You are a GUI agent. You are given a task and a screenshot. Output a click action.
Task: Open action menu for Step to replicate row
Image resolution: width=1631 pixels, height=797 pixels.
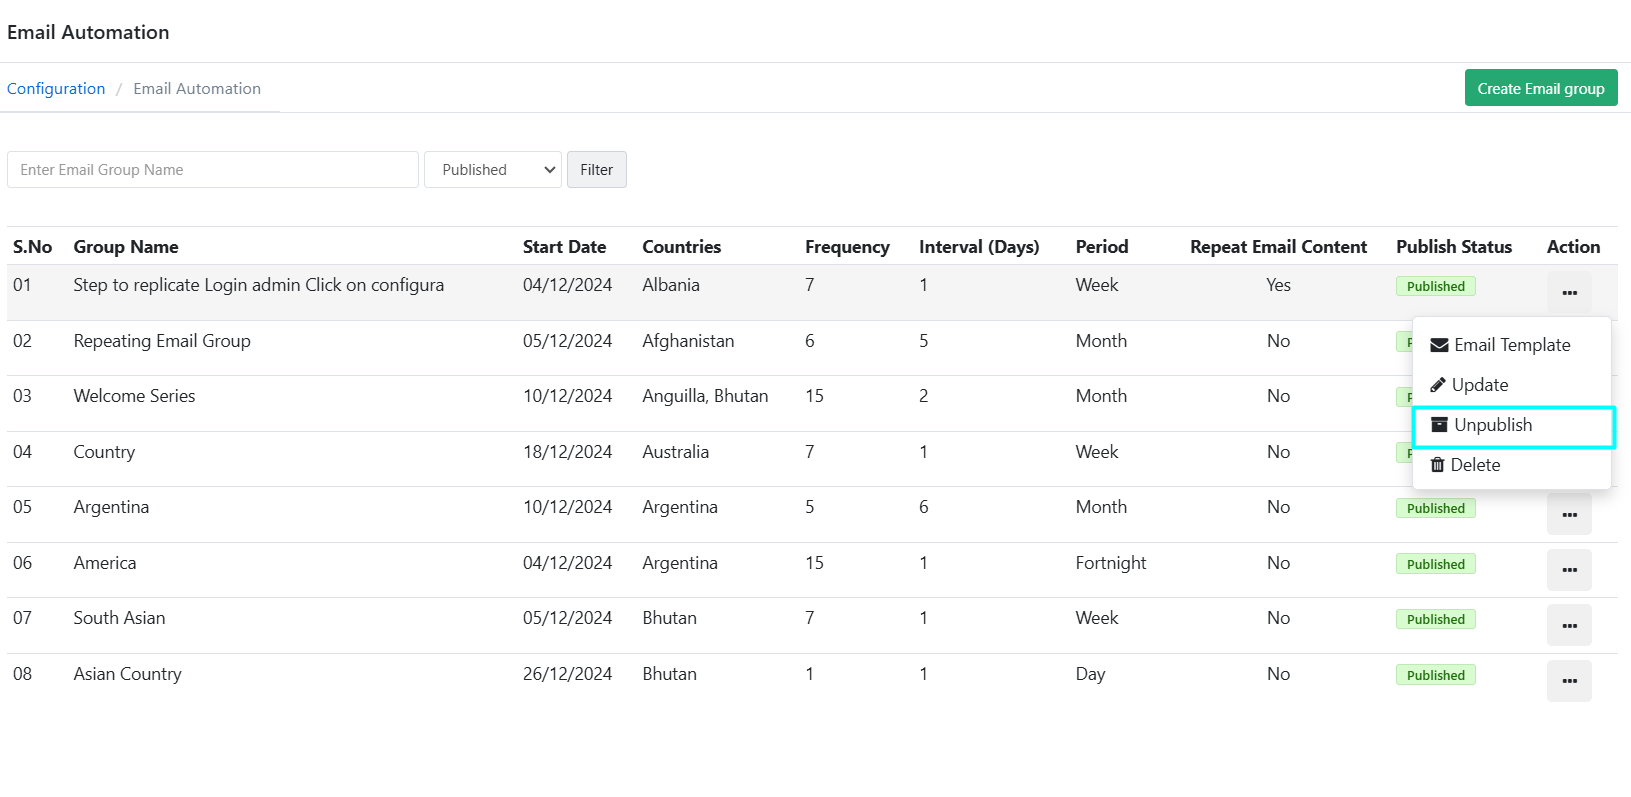[x=1568, y=292]
